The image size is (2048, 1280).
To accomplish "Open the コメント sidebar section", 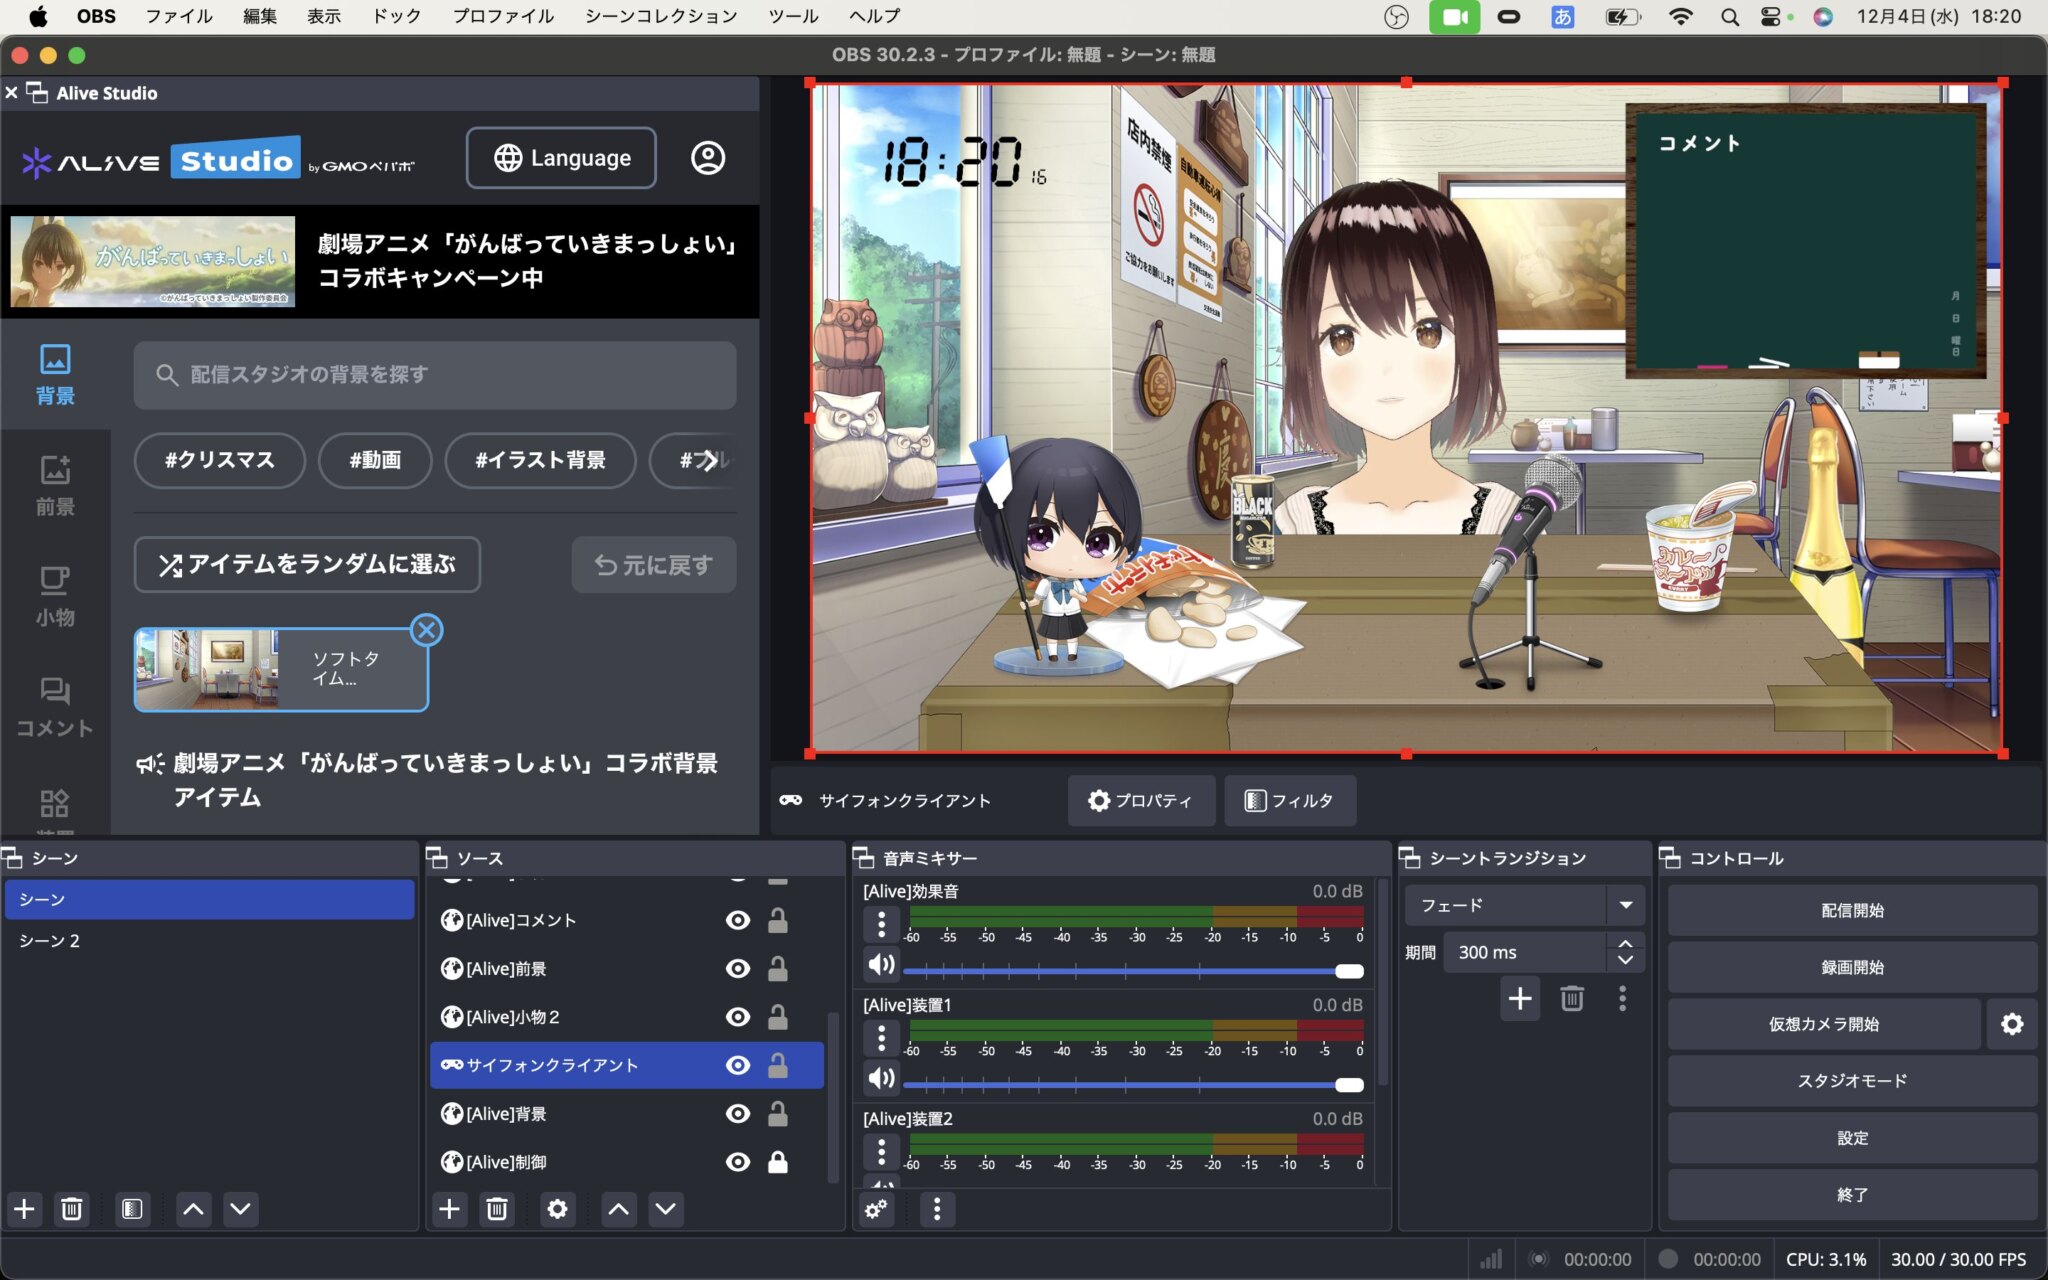I will click(55, 707).
